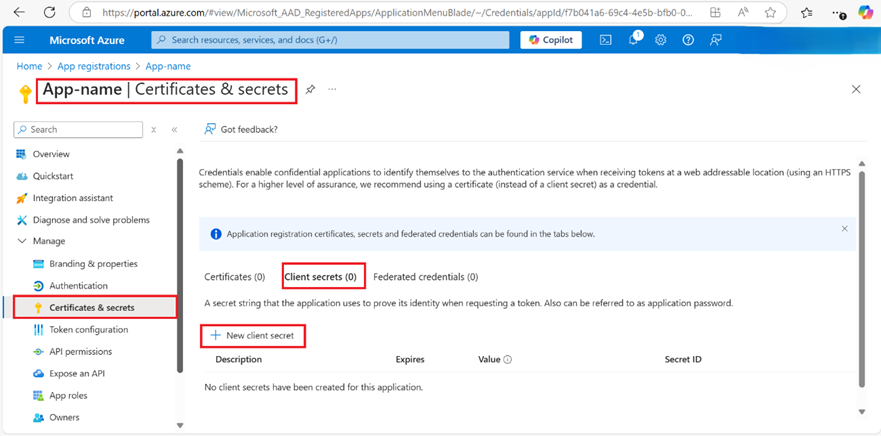
Task: Open Owners in the sidebar
Action: (64, 417)
